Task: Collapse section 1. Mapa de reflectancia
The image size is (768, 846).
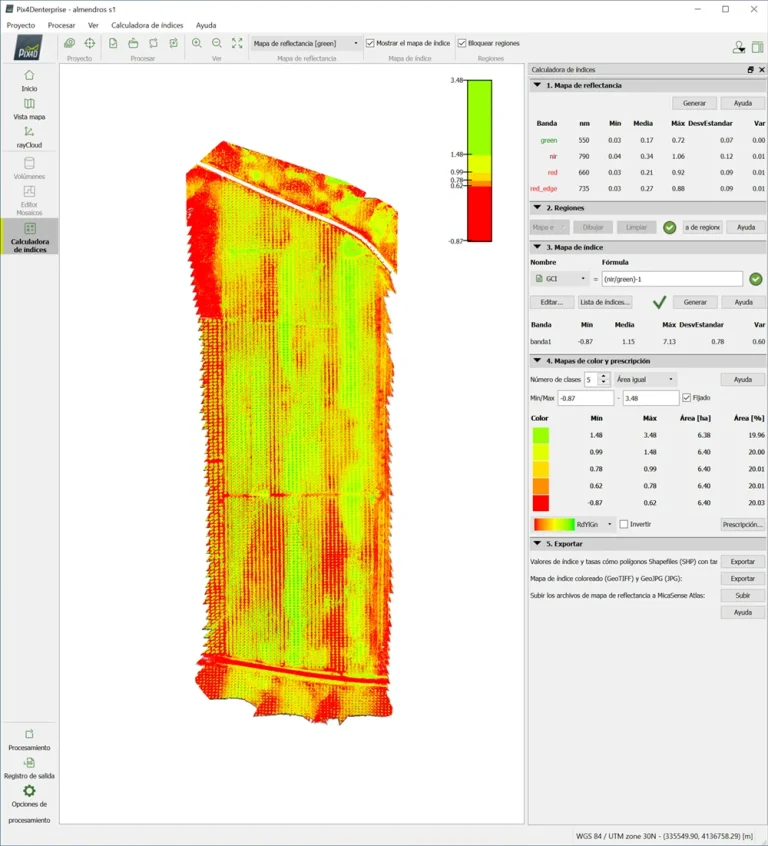Action: point(537,85)
